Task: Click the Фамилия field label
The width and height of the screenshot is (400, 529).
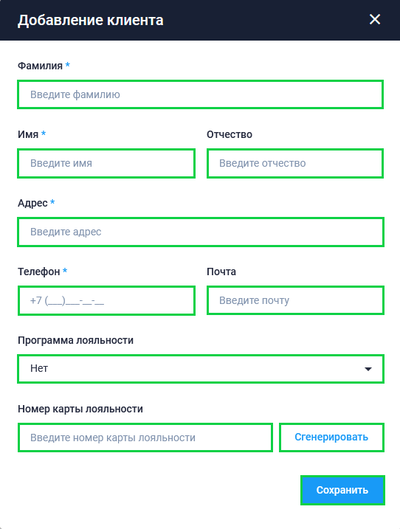Action: [40, 65]
